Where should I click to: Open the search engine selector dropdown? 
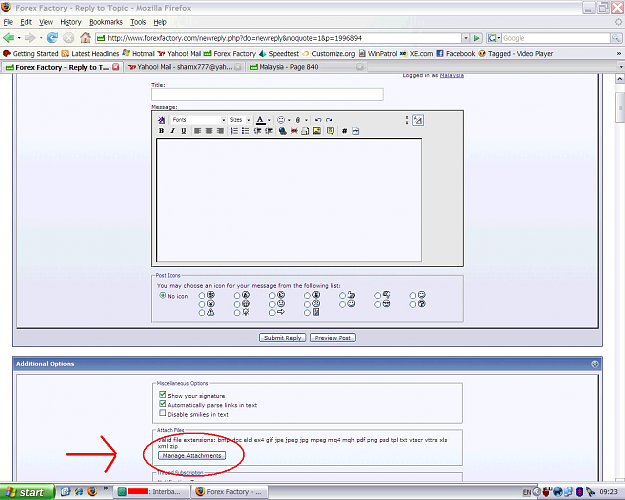[x=494, y=38]
